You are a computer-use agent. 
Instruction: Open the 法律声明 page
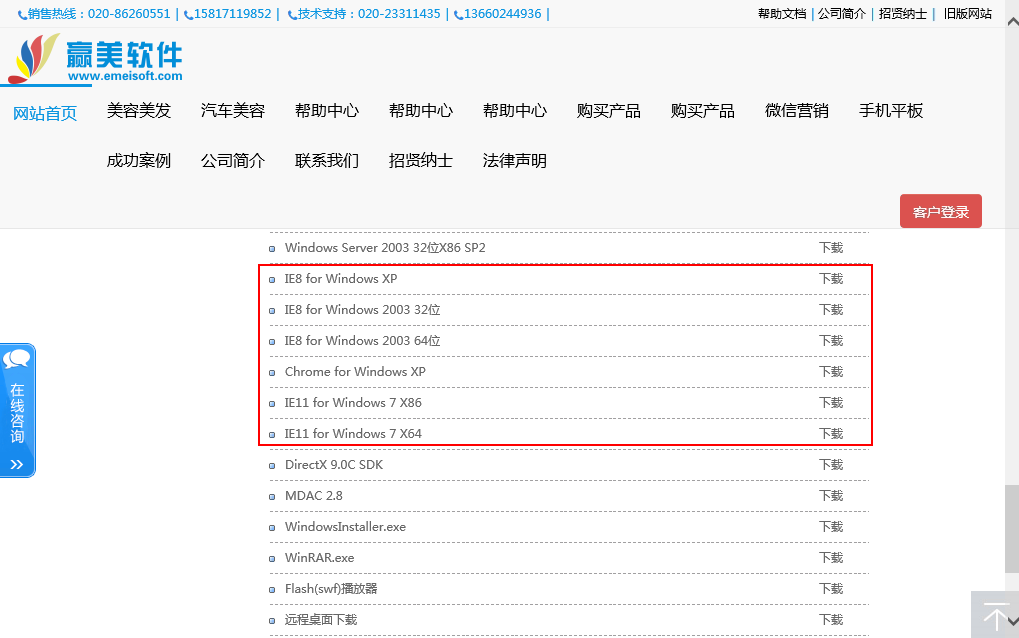[514, 161]
